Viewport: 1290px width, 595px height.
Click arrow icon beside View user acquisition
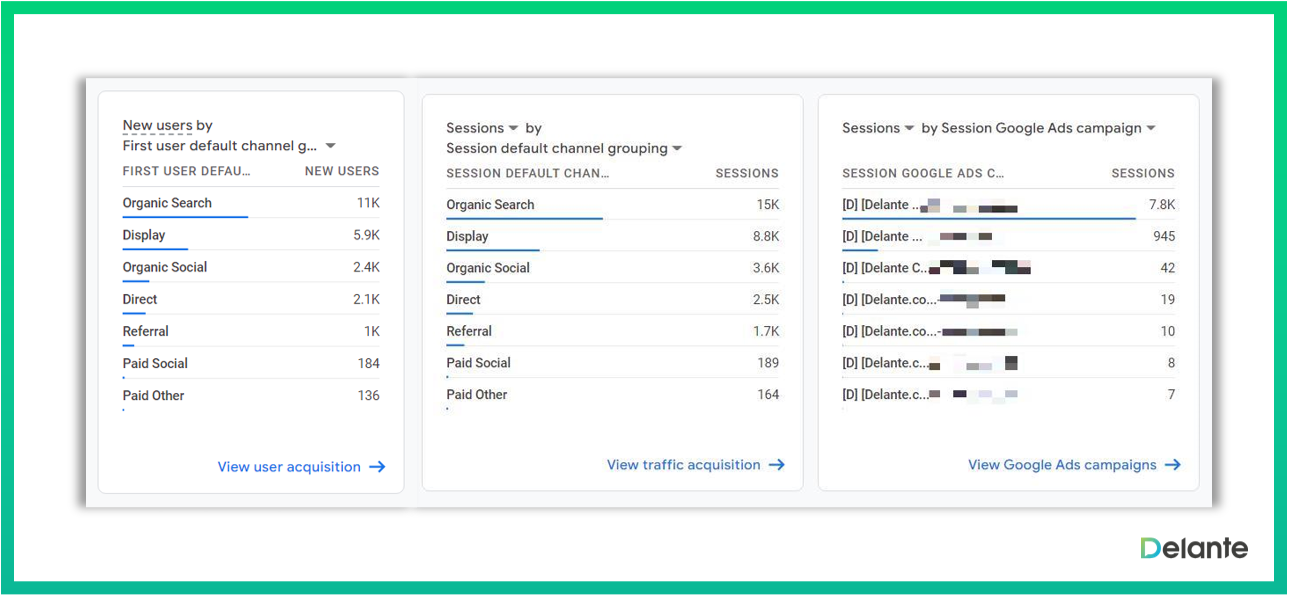point(377,467)
